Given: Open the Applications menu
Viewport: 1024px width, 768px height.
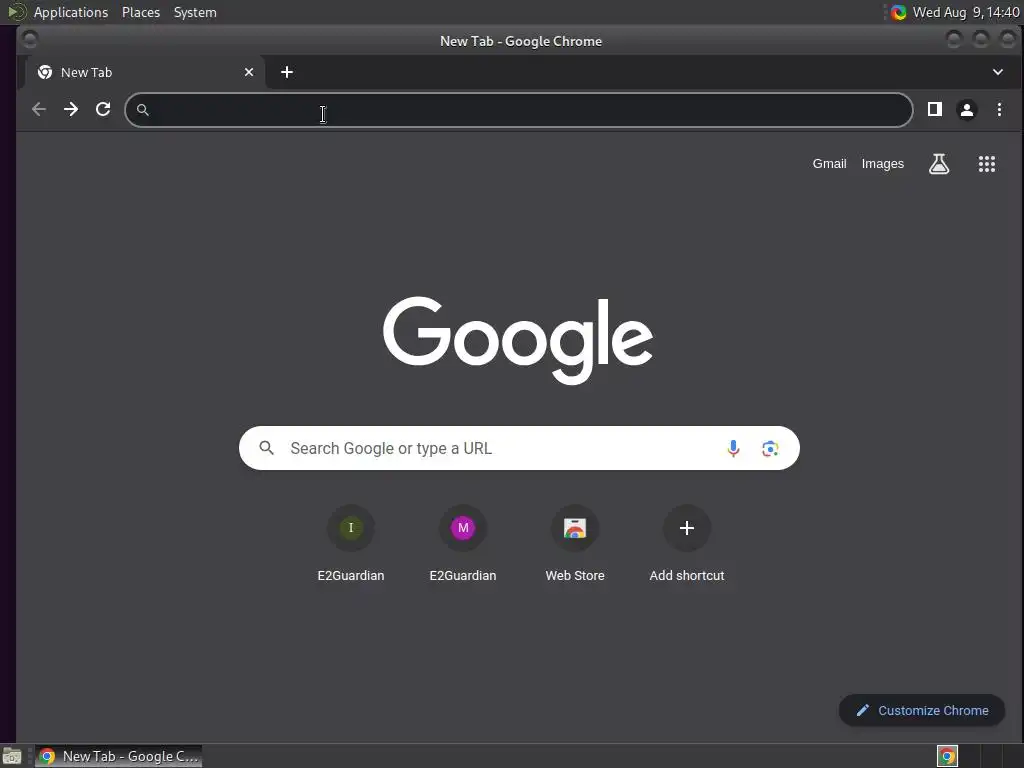Looking at the screenshot, I should click(x=71, y=12).
